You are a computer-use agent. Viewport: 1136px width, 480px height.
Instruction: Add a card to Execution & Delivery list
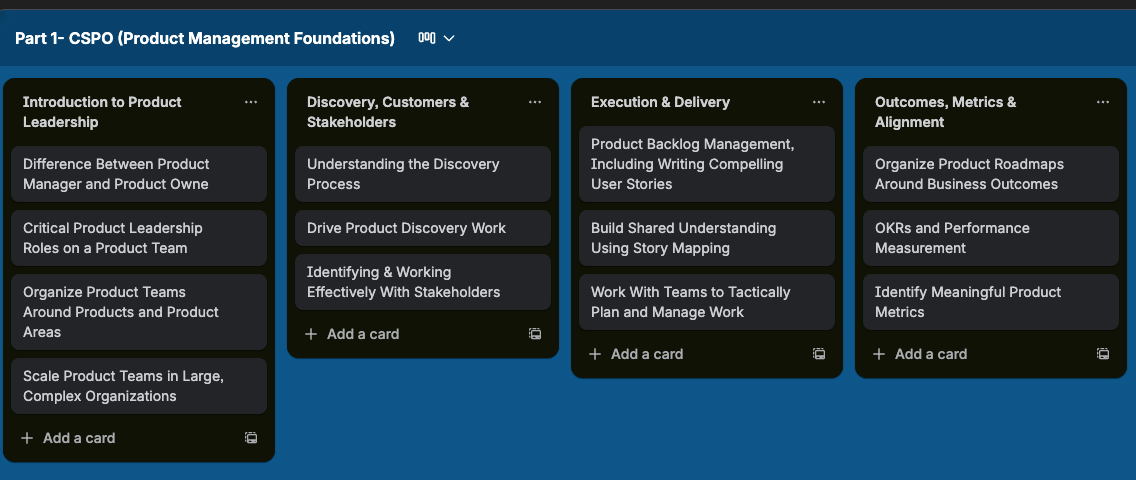pyautogui.click(x=636, y=354)
